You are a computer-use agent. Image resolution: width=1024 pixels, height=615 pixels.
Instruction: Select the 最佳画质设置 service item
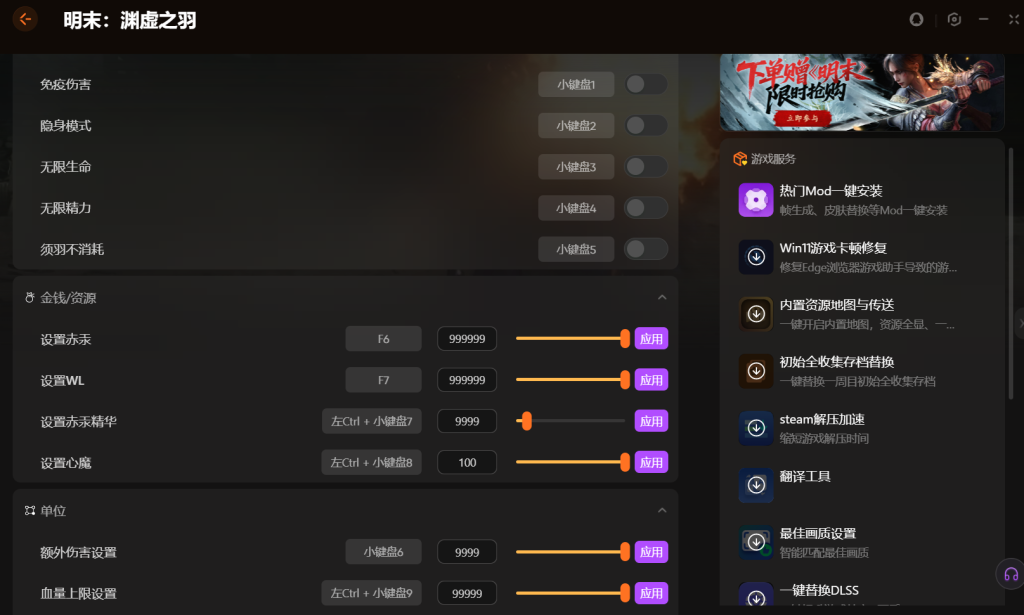(x=860, y=543)
